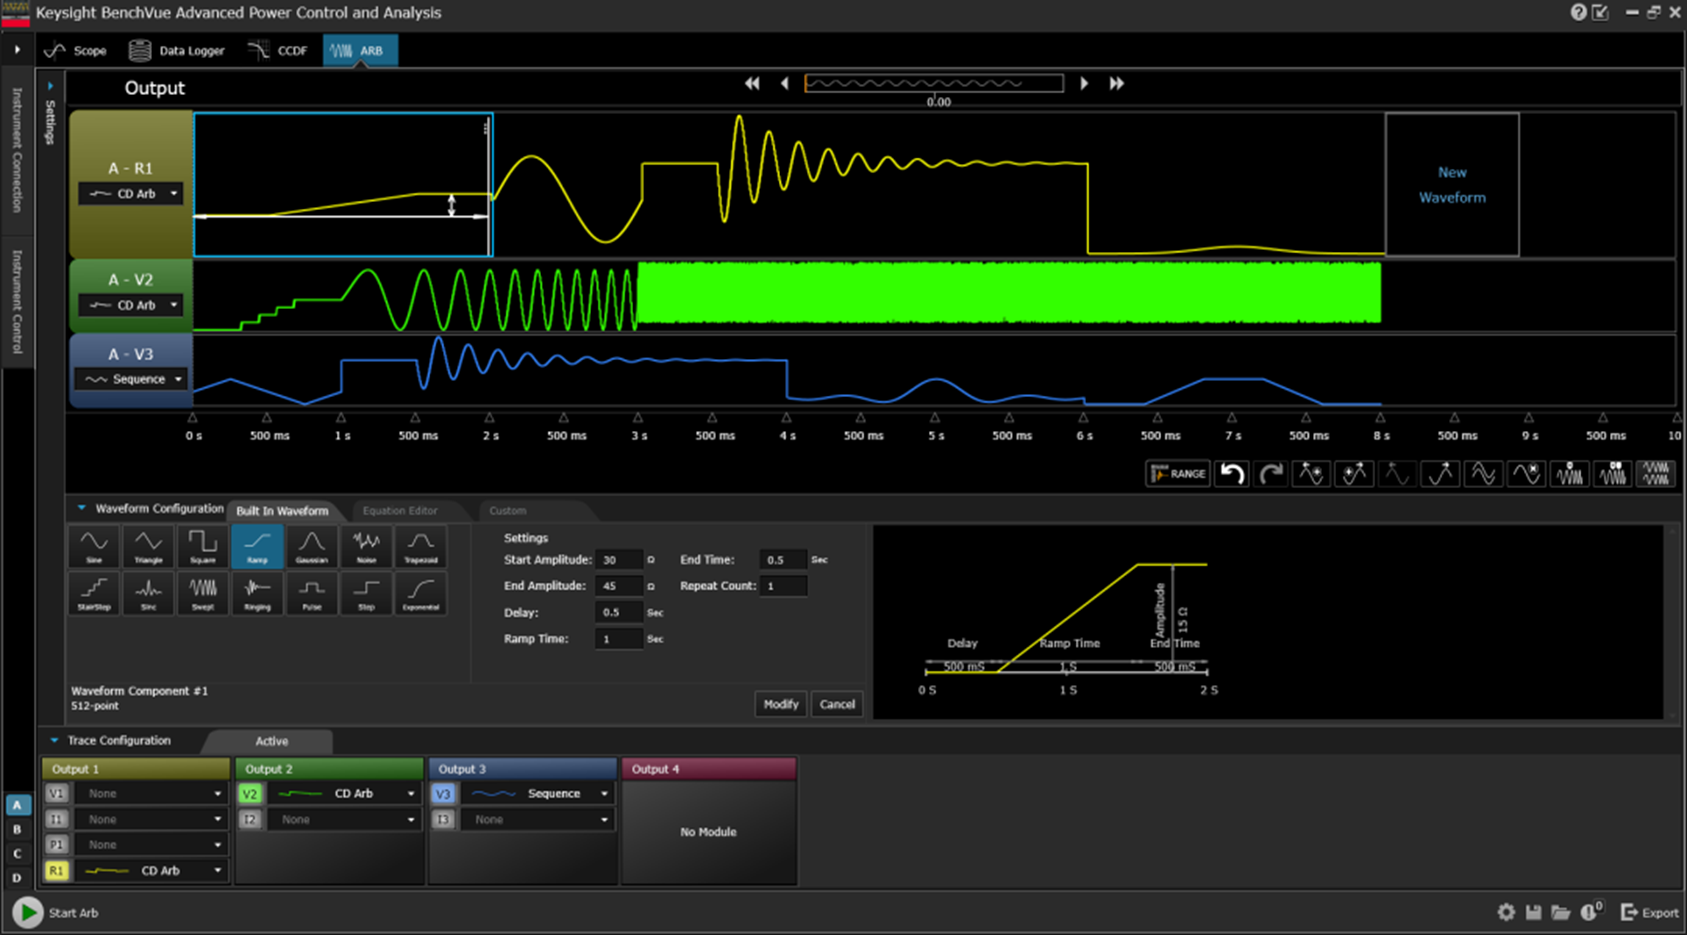Click the Start Amplitude field
Screen dimensions: 1687x935
click(619, 560)
